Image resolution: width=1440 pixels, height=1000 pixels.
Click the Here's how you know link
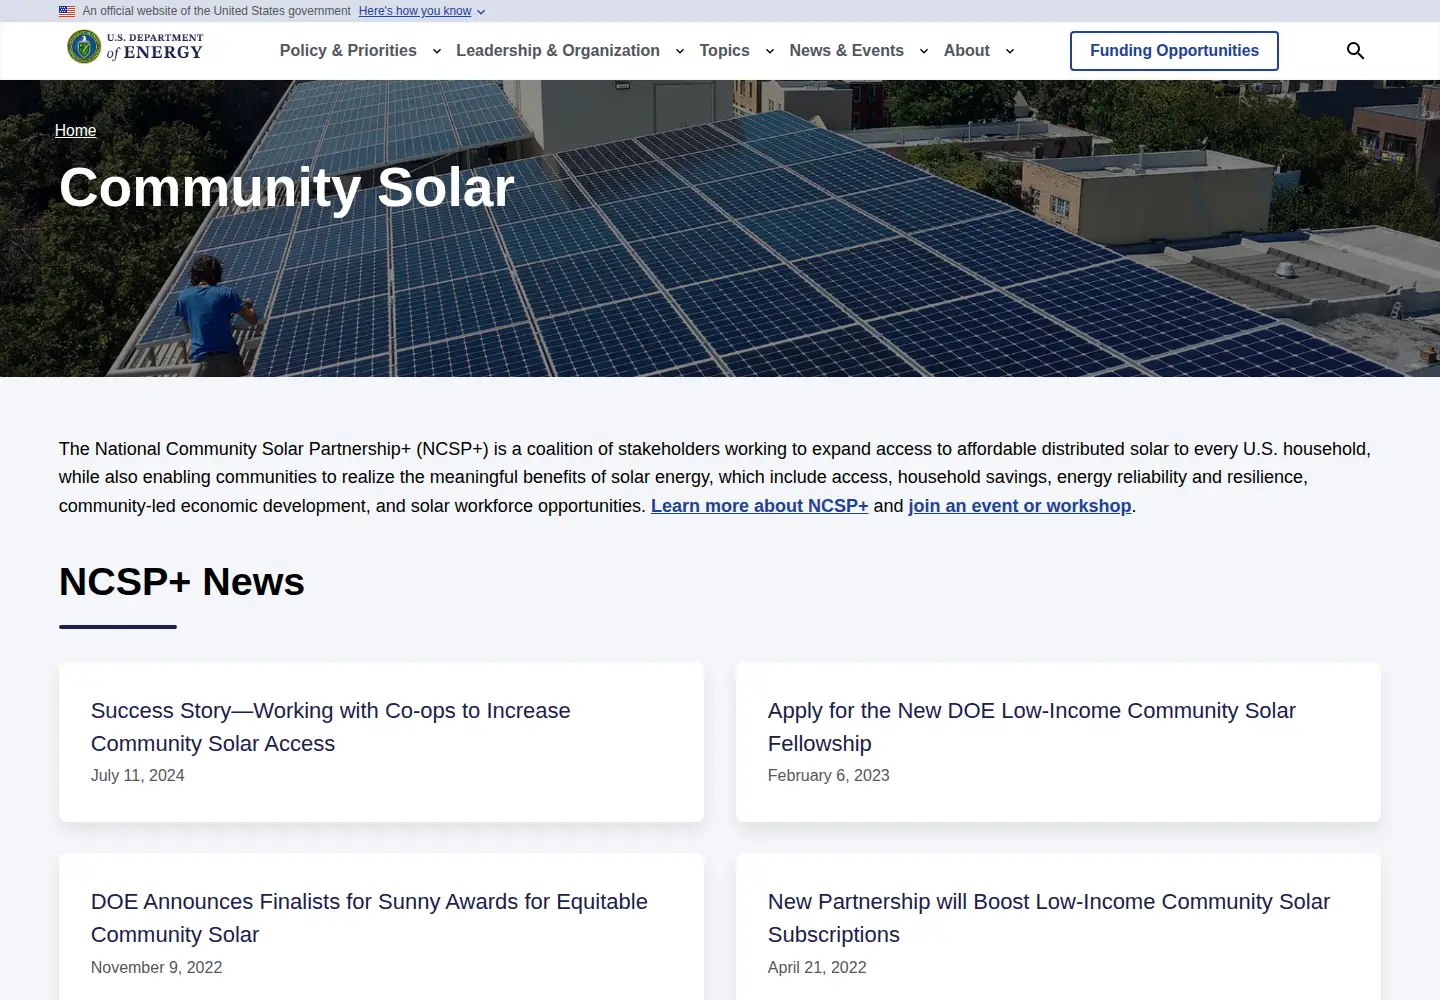click(415, 12)
